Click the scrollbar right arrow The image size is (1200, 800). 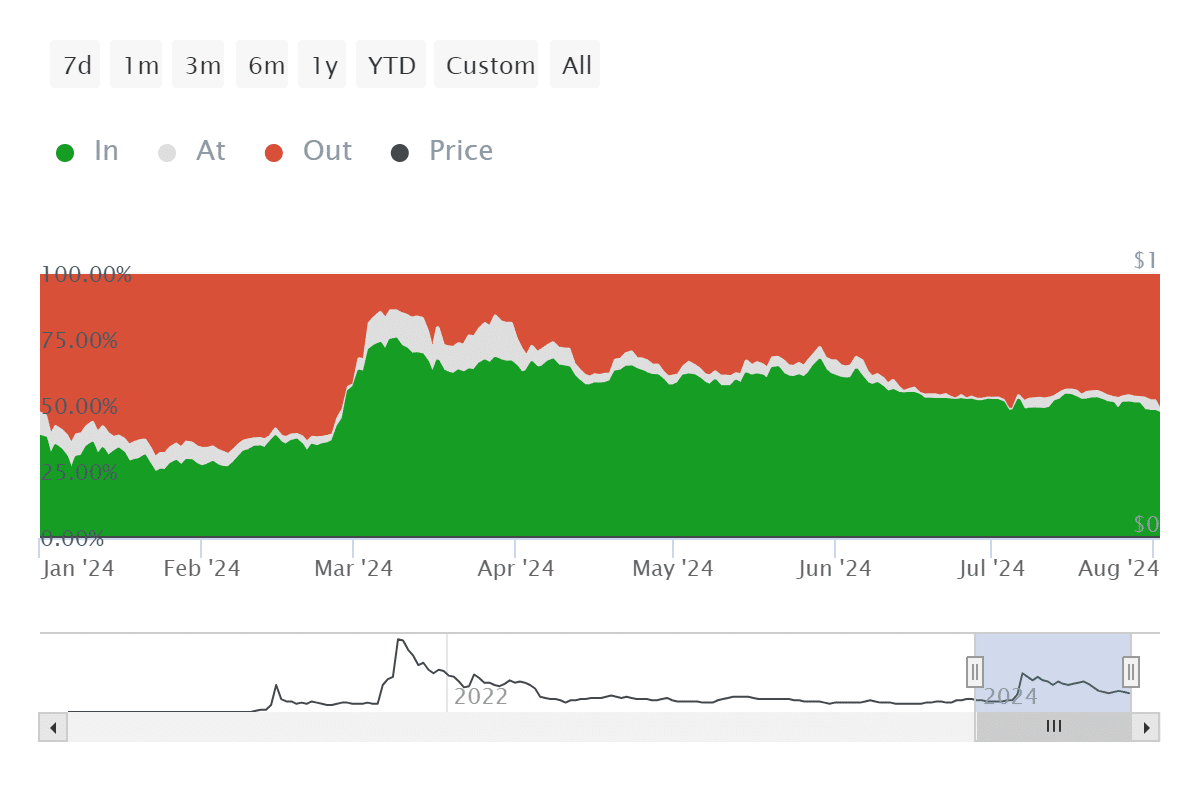[1146, 727]
